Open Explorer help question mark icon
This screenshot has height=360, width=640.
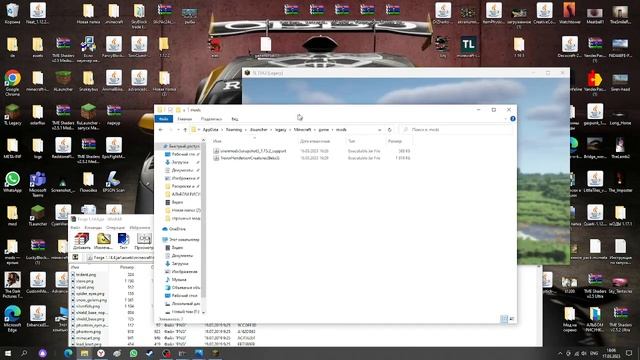coord(513,119)
